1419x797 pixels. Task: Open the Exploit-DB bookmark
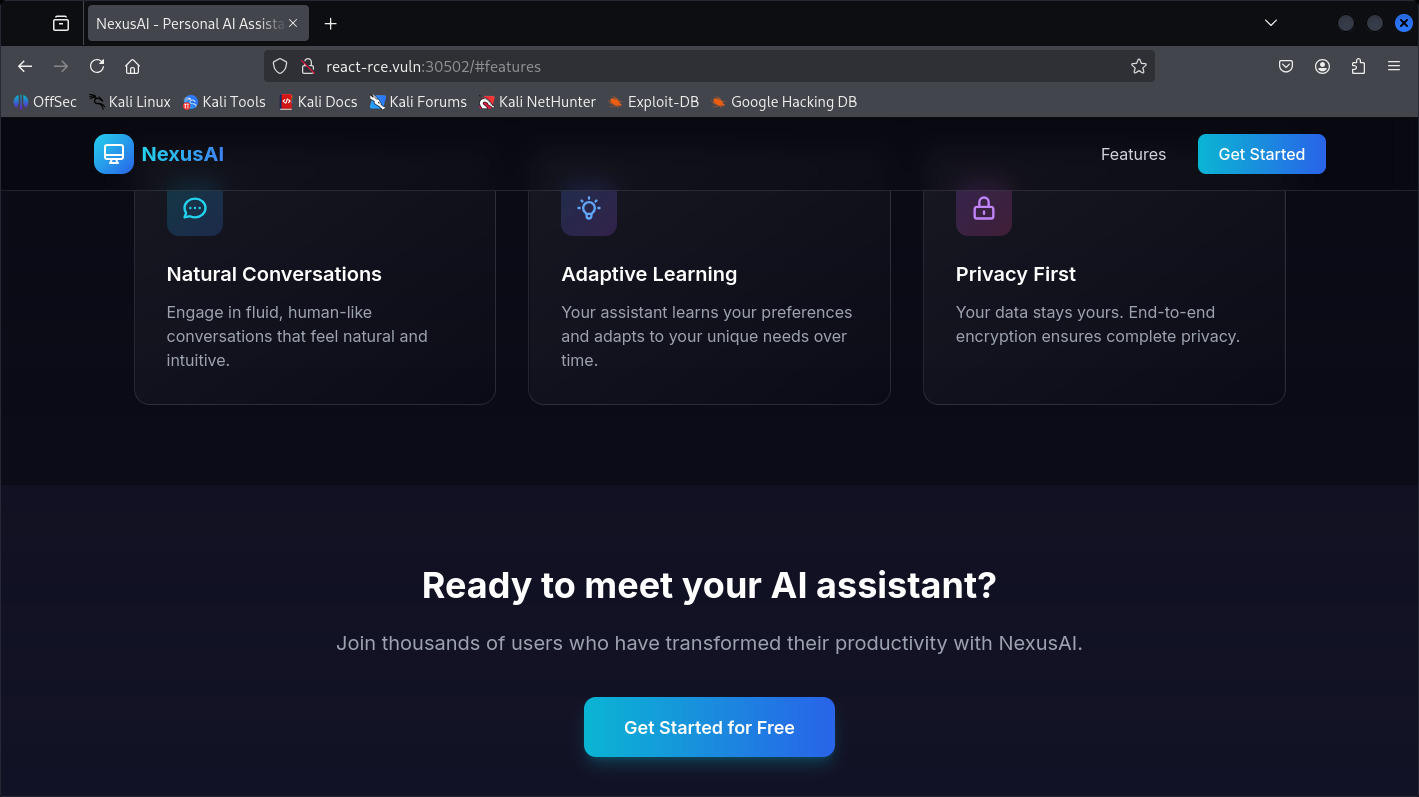[653, 101]
